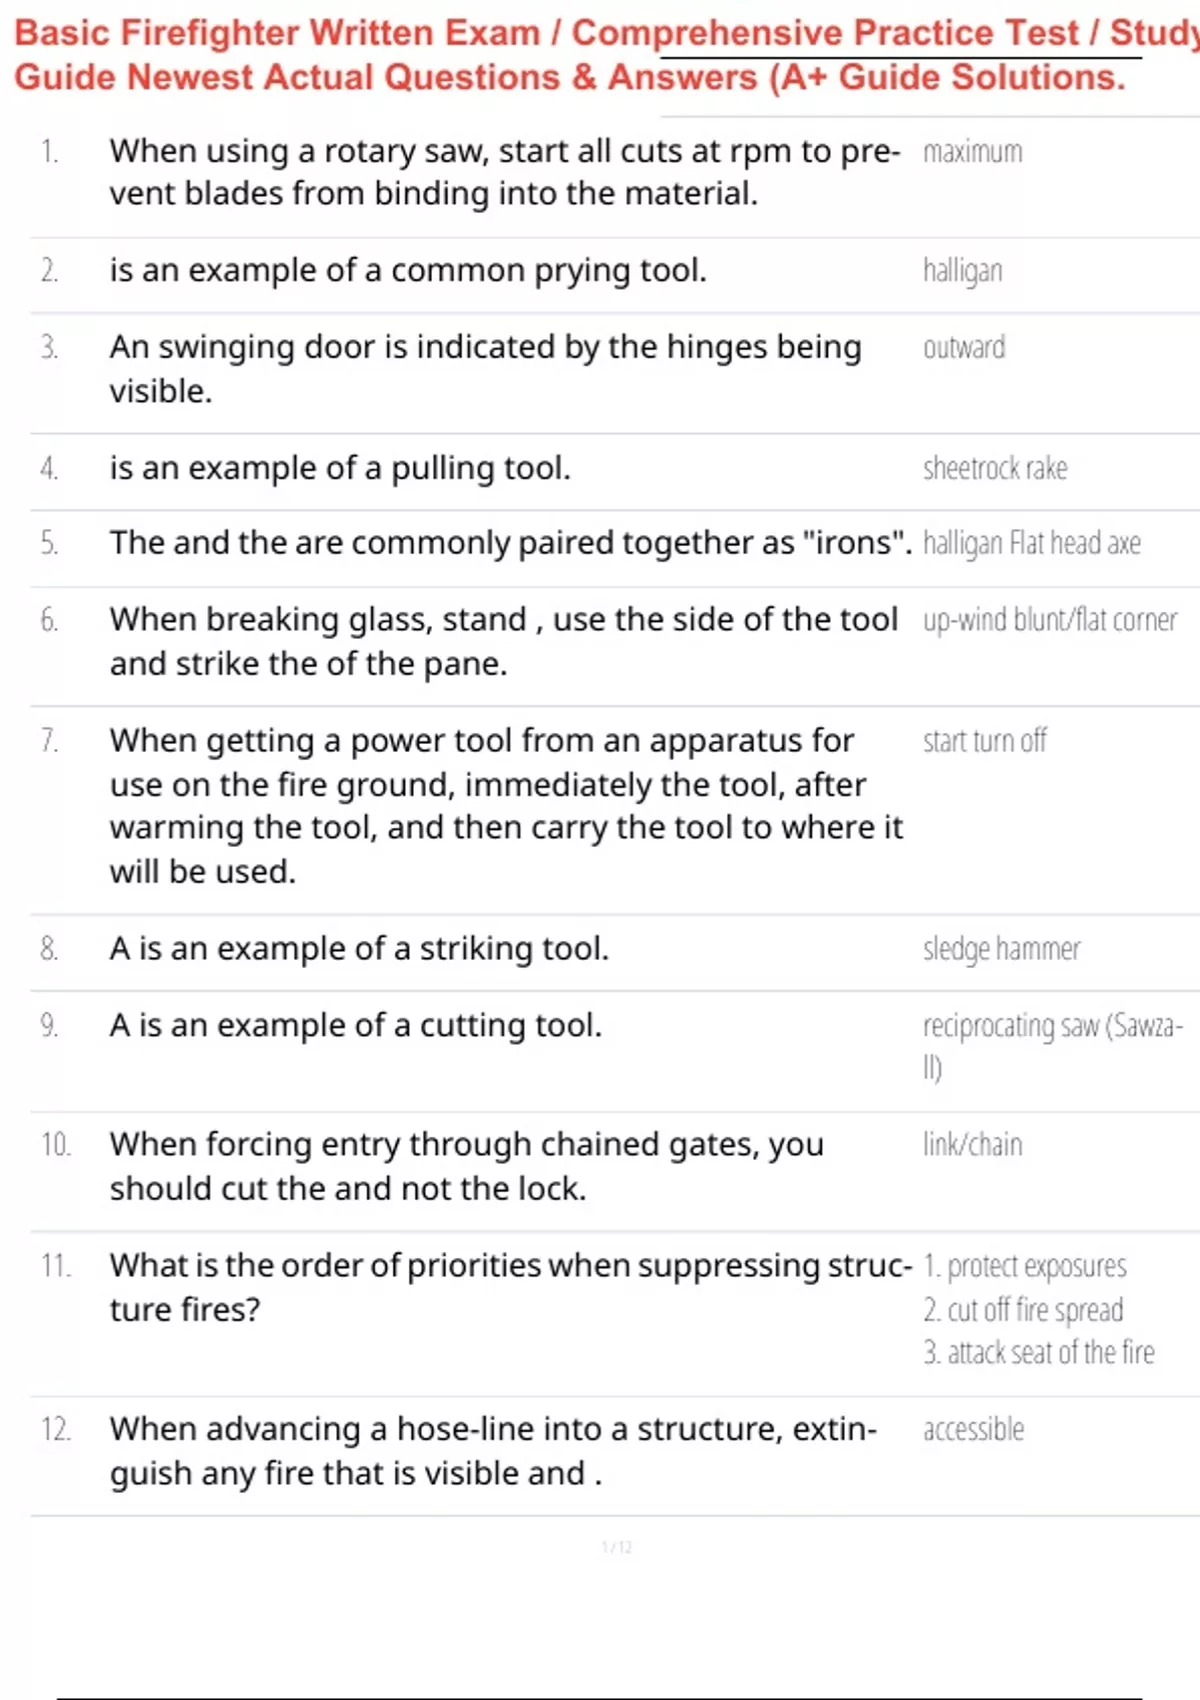
Task: Click question 5 about the "irons" pairing
Action: 510,543
